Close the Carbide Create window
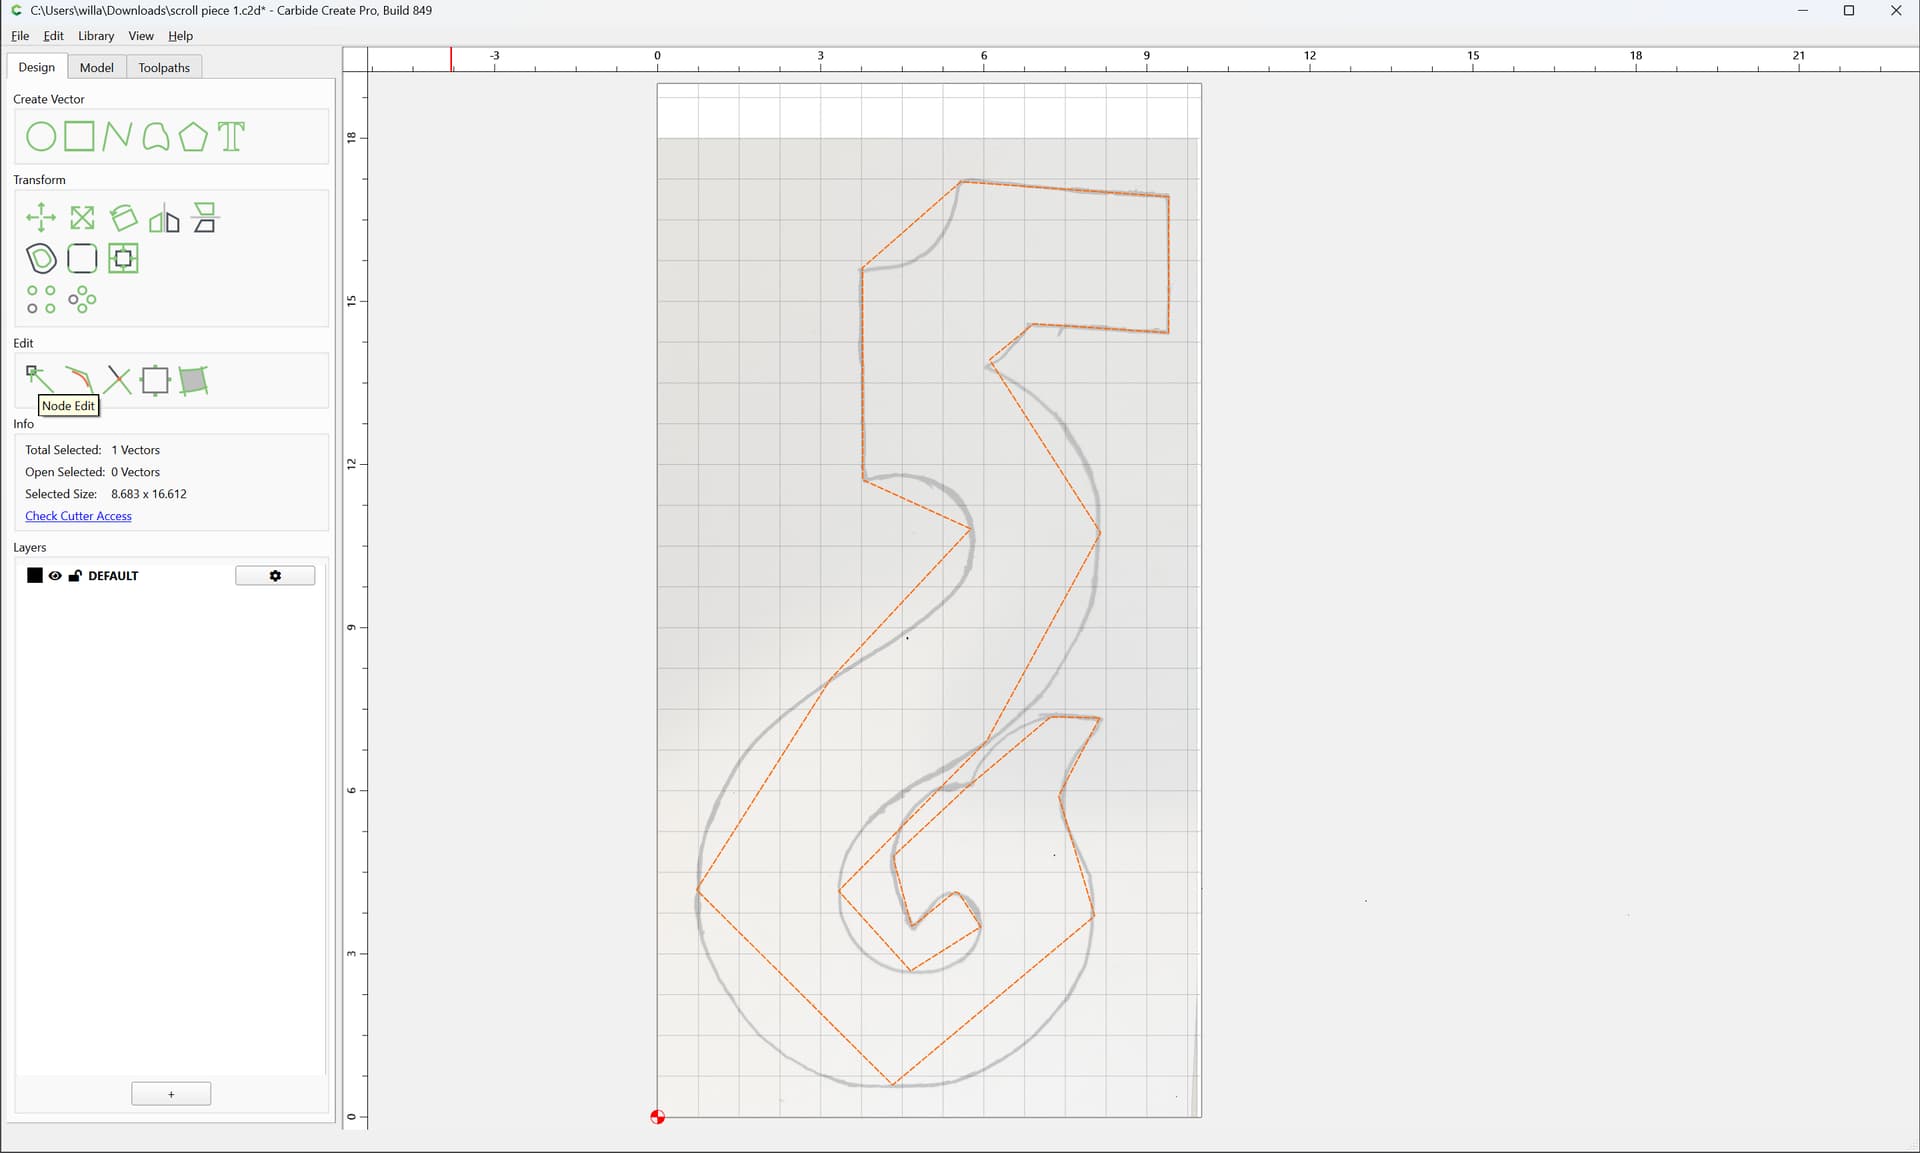The width and height of the screenshot is (1920, 1153). pos(1896,11)
